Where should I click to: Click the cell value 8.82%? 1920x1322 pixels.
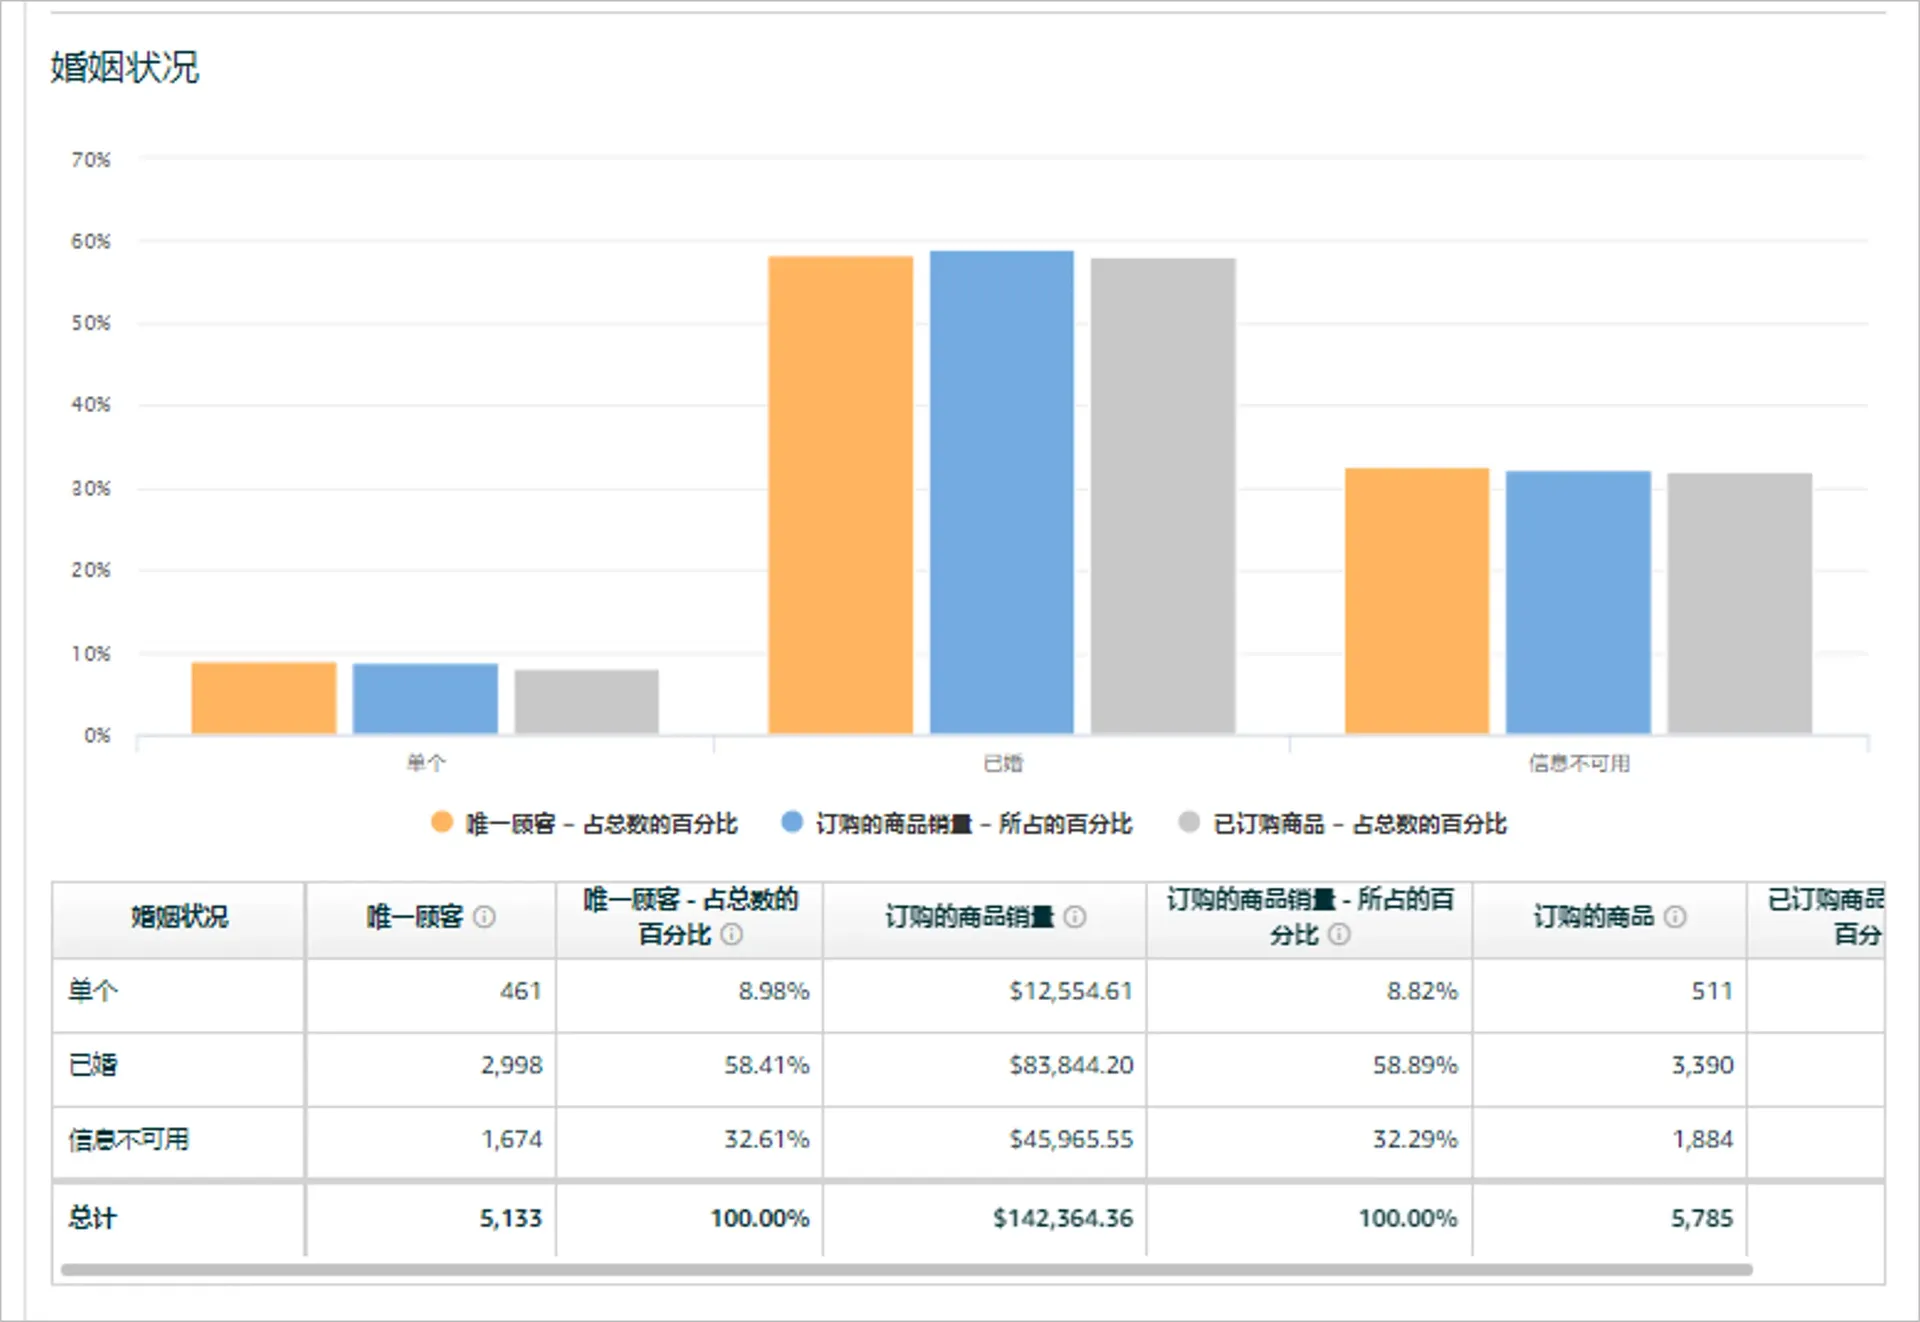pyautogui.click(x=1422, y=991)
